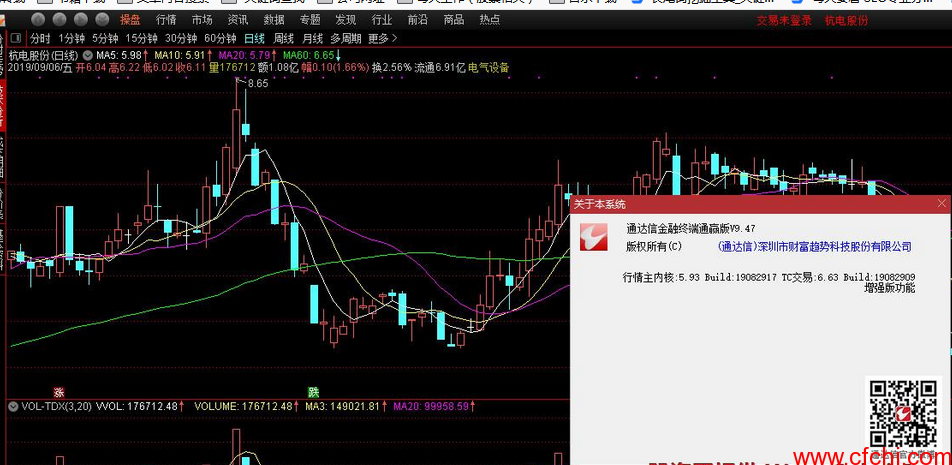This screenshot has height=465, width=952.
Task: Expand 更多 more periods list
Action: tap(382, 39)
